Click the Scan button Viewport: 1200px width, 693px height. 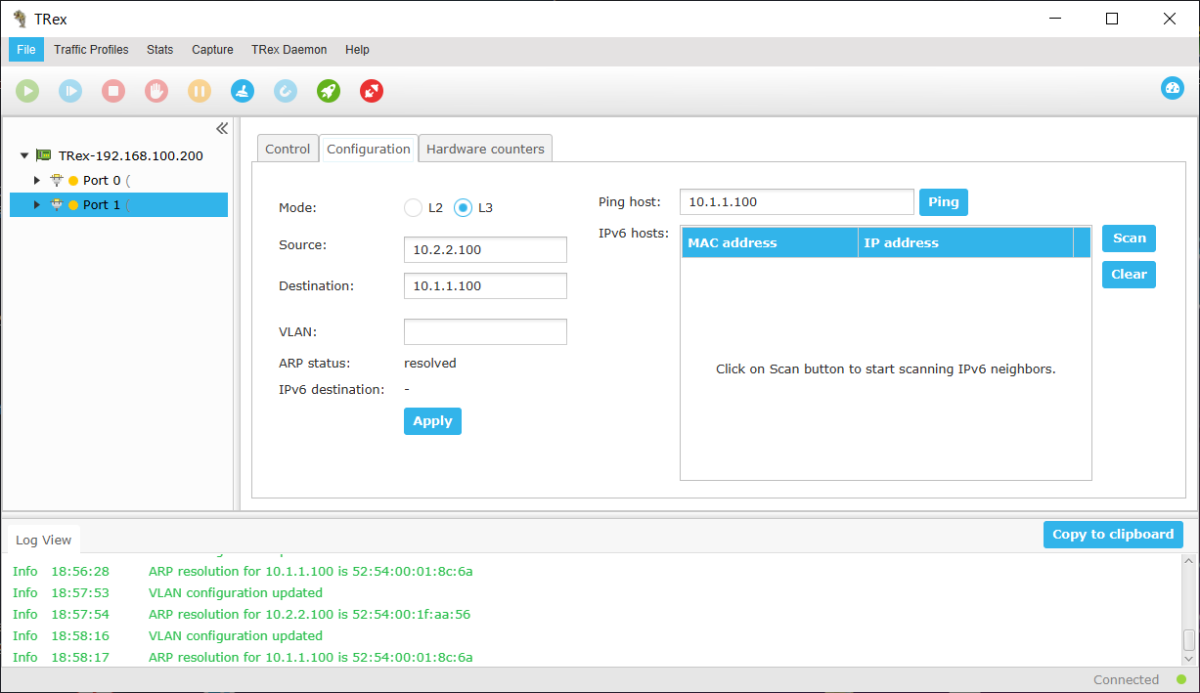click(1129, 238)
